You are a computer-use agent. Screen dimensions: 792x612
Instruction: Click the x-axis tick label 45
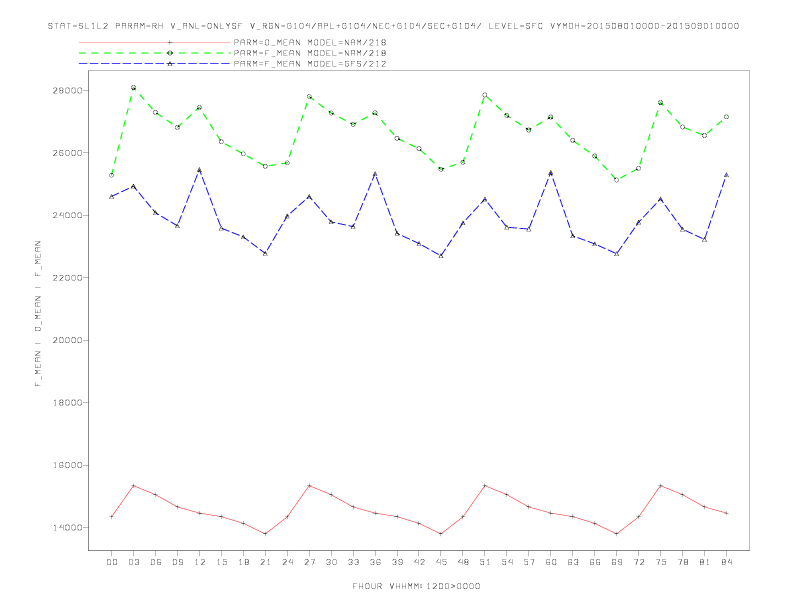pyautogui.click(x=441, y=562)
